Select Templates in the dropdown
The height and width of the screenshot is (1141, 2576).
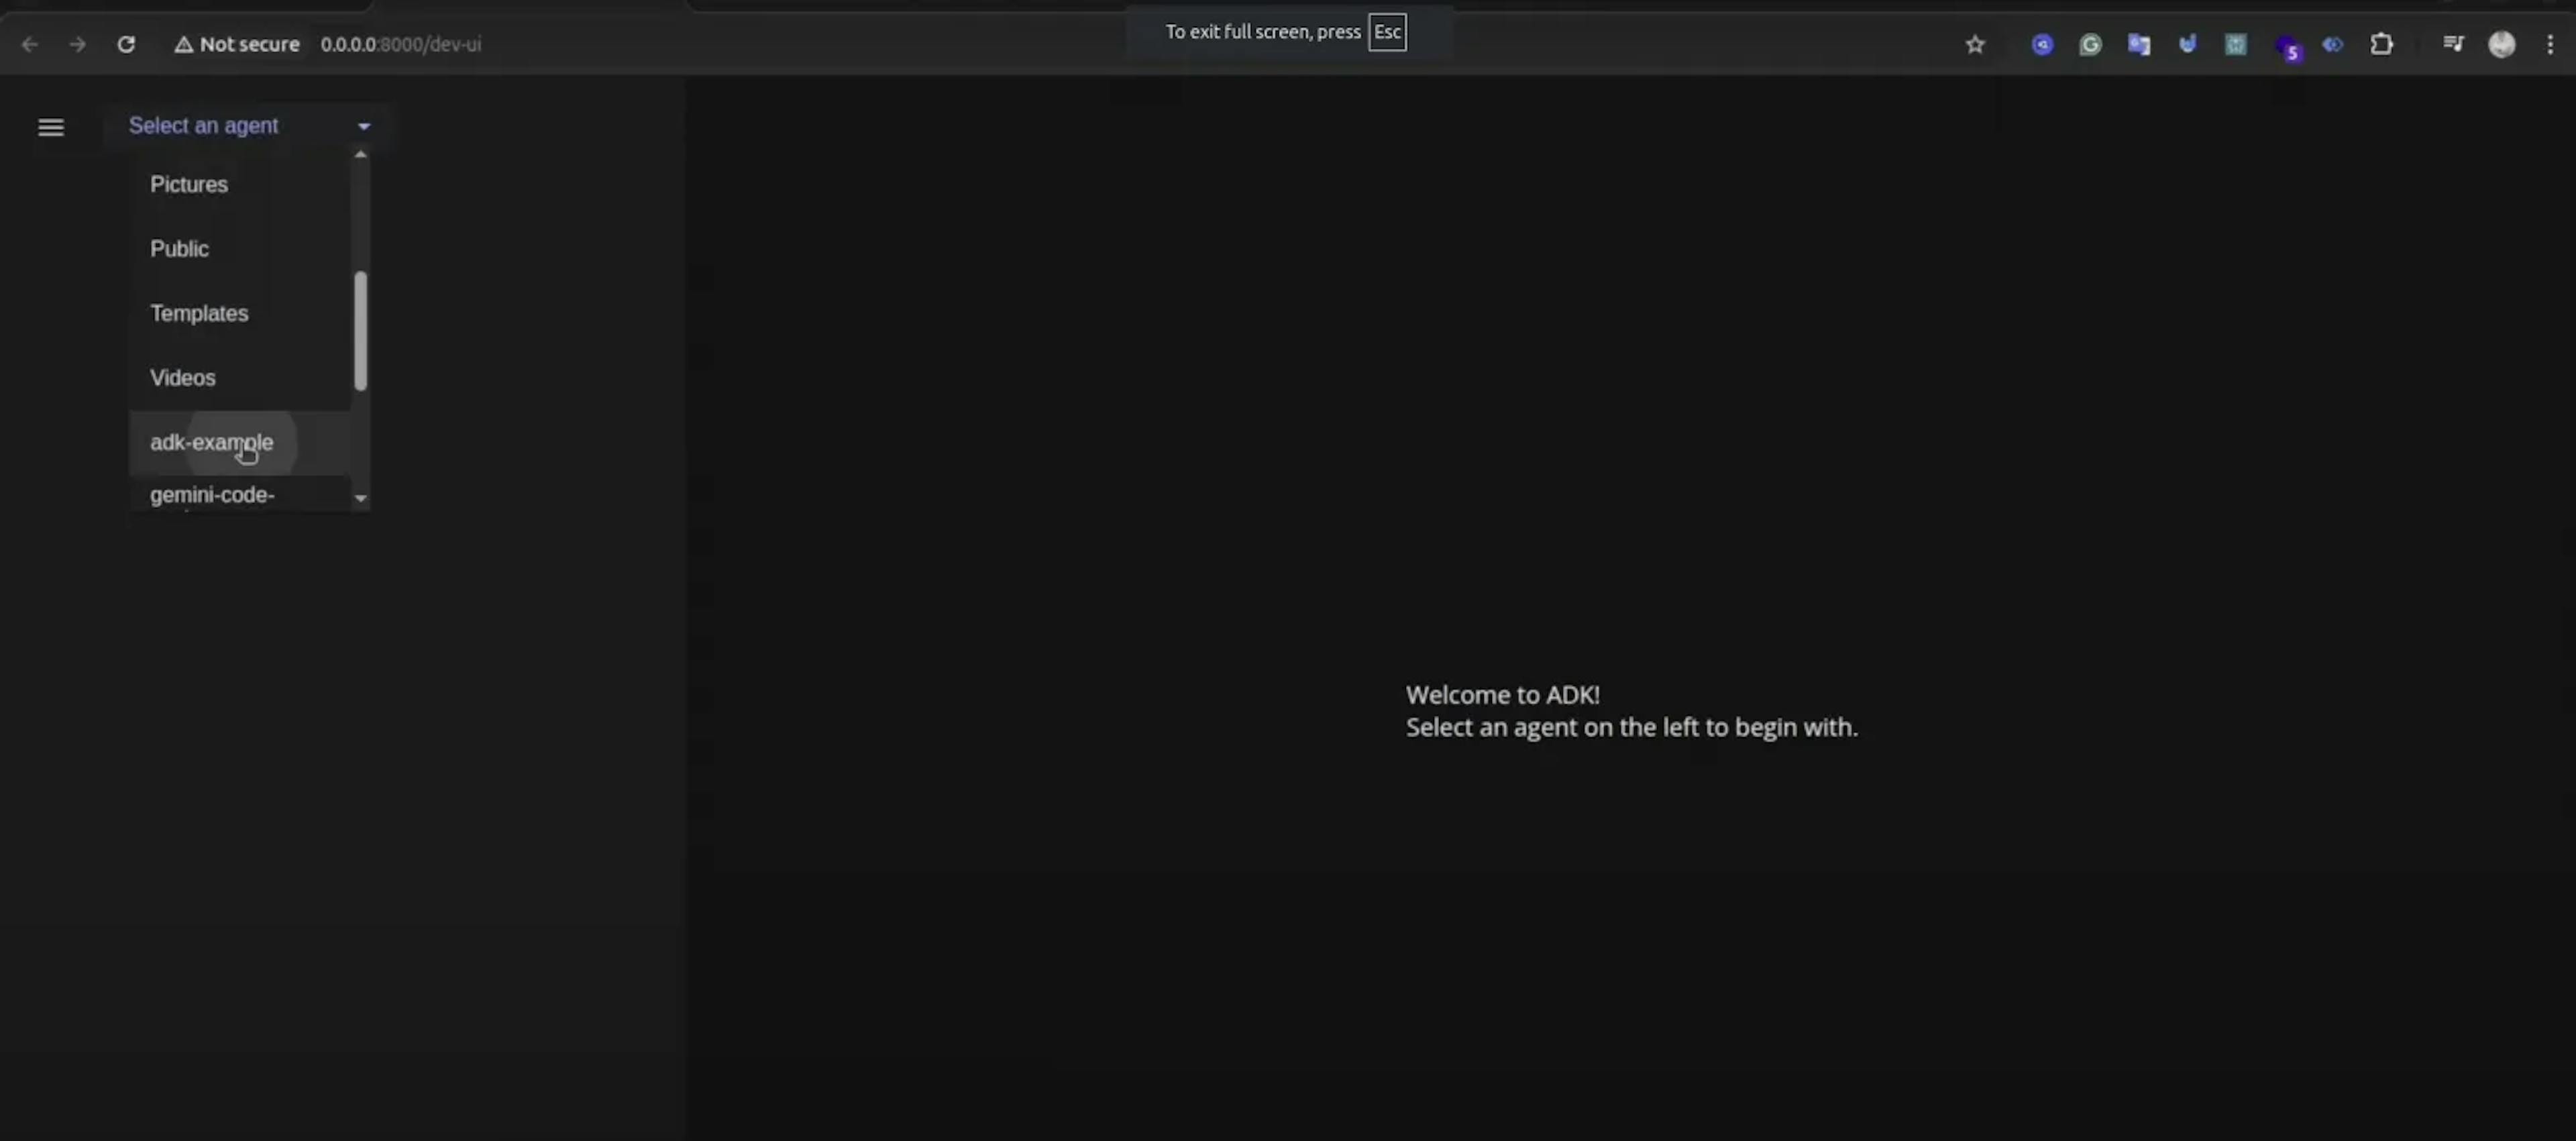coord(199,313)
